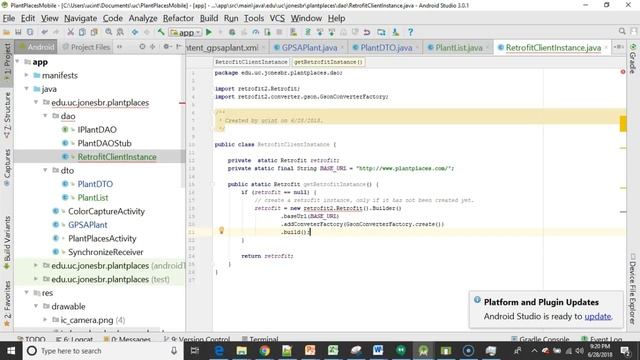Collapse the app module tree node
This screenshot has height=360, width=640.
click(18, 62)
